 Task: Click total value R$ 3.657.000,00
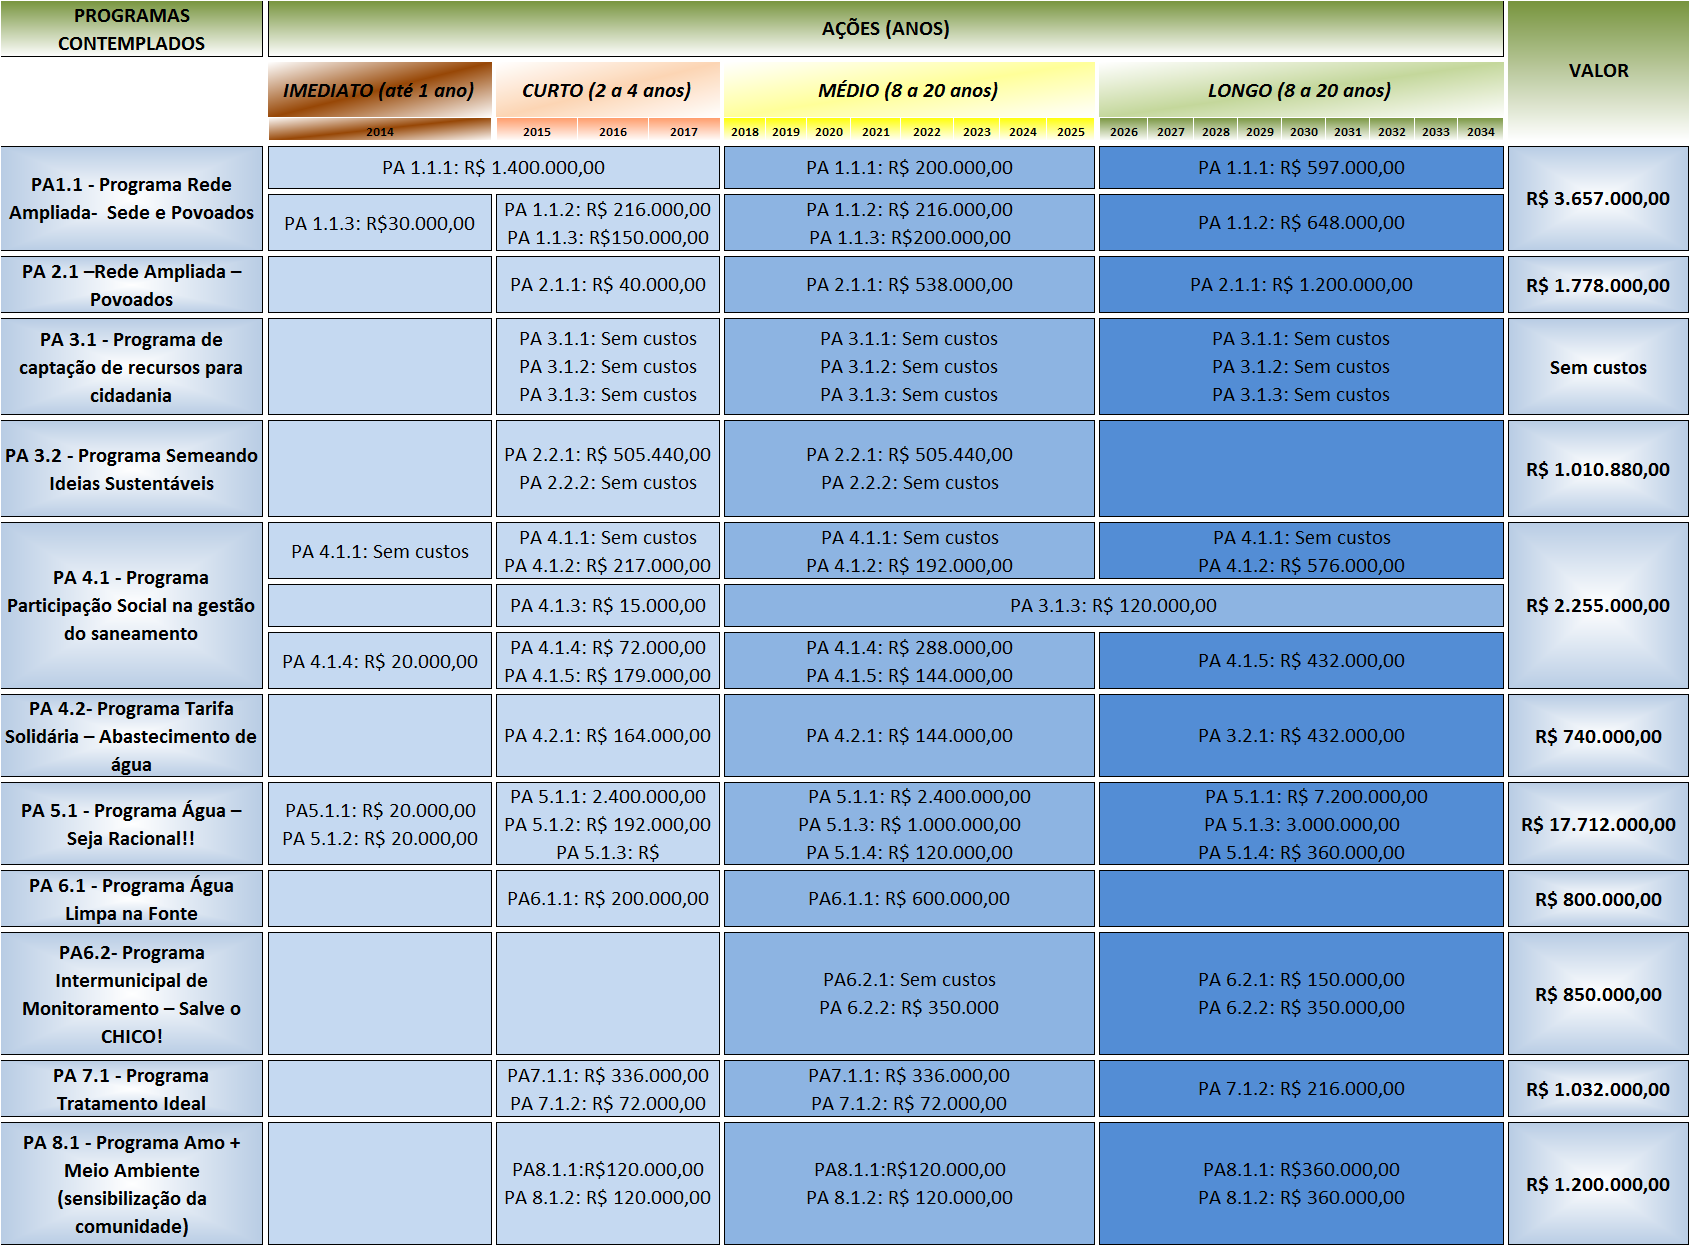(x=1598, y=199)
